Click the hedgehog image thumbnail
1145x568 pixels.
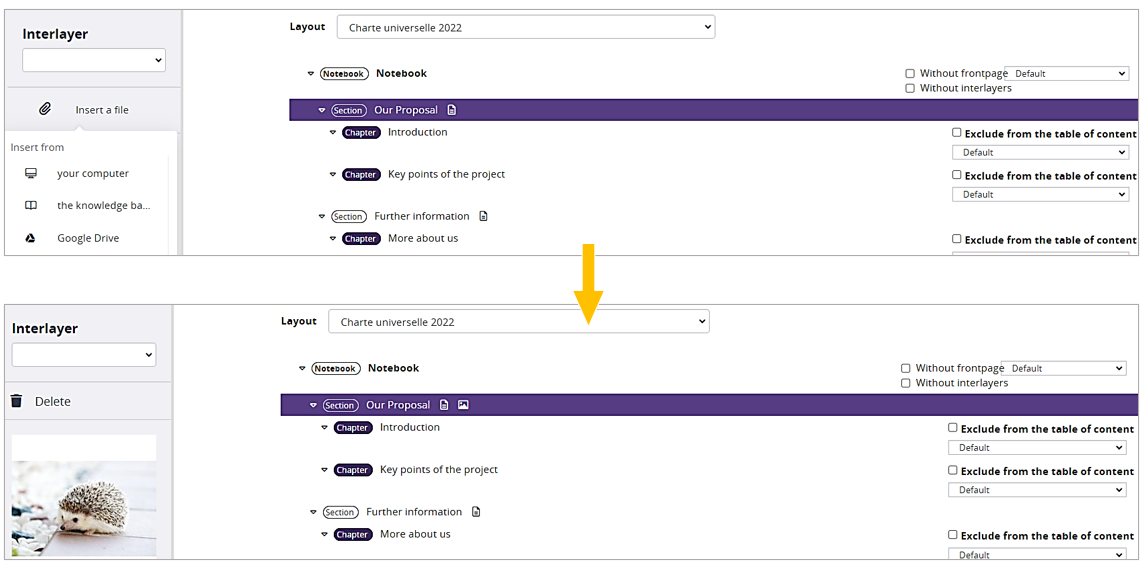click(x=84, y=496)
